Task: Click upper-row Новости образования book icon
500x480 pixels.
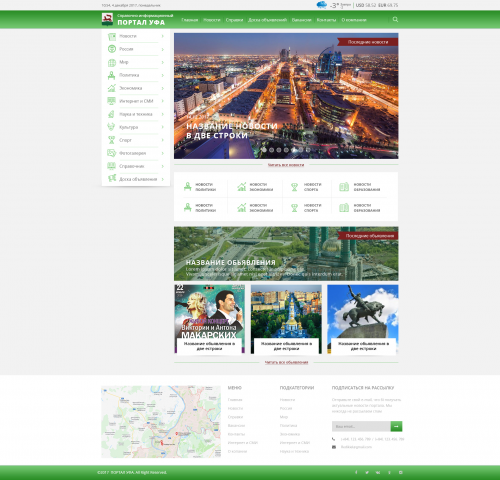Action: point(344,187)
